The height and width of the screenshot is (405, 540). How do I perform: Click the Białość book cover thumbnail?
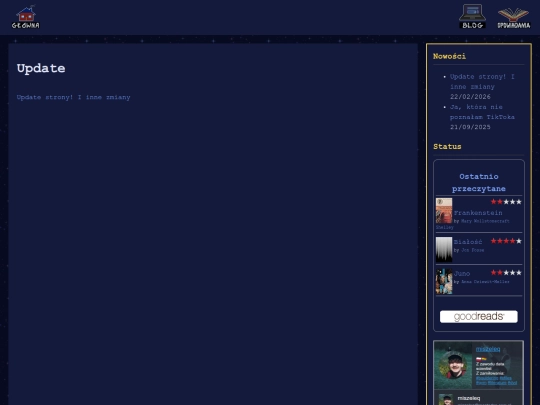click(444, 249)
